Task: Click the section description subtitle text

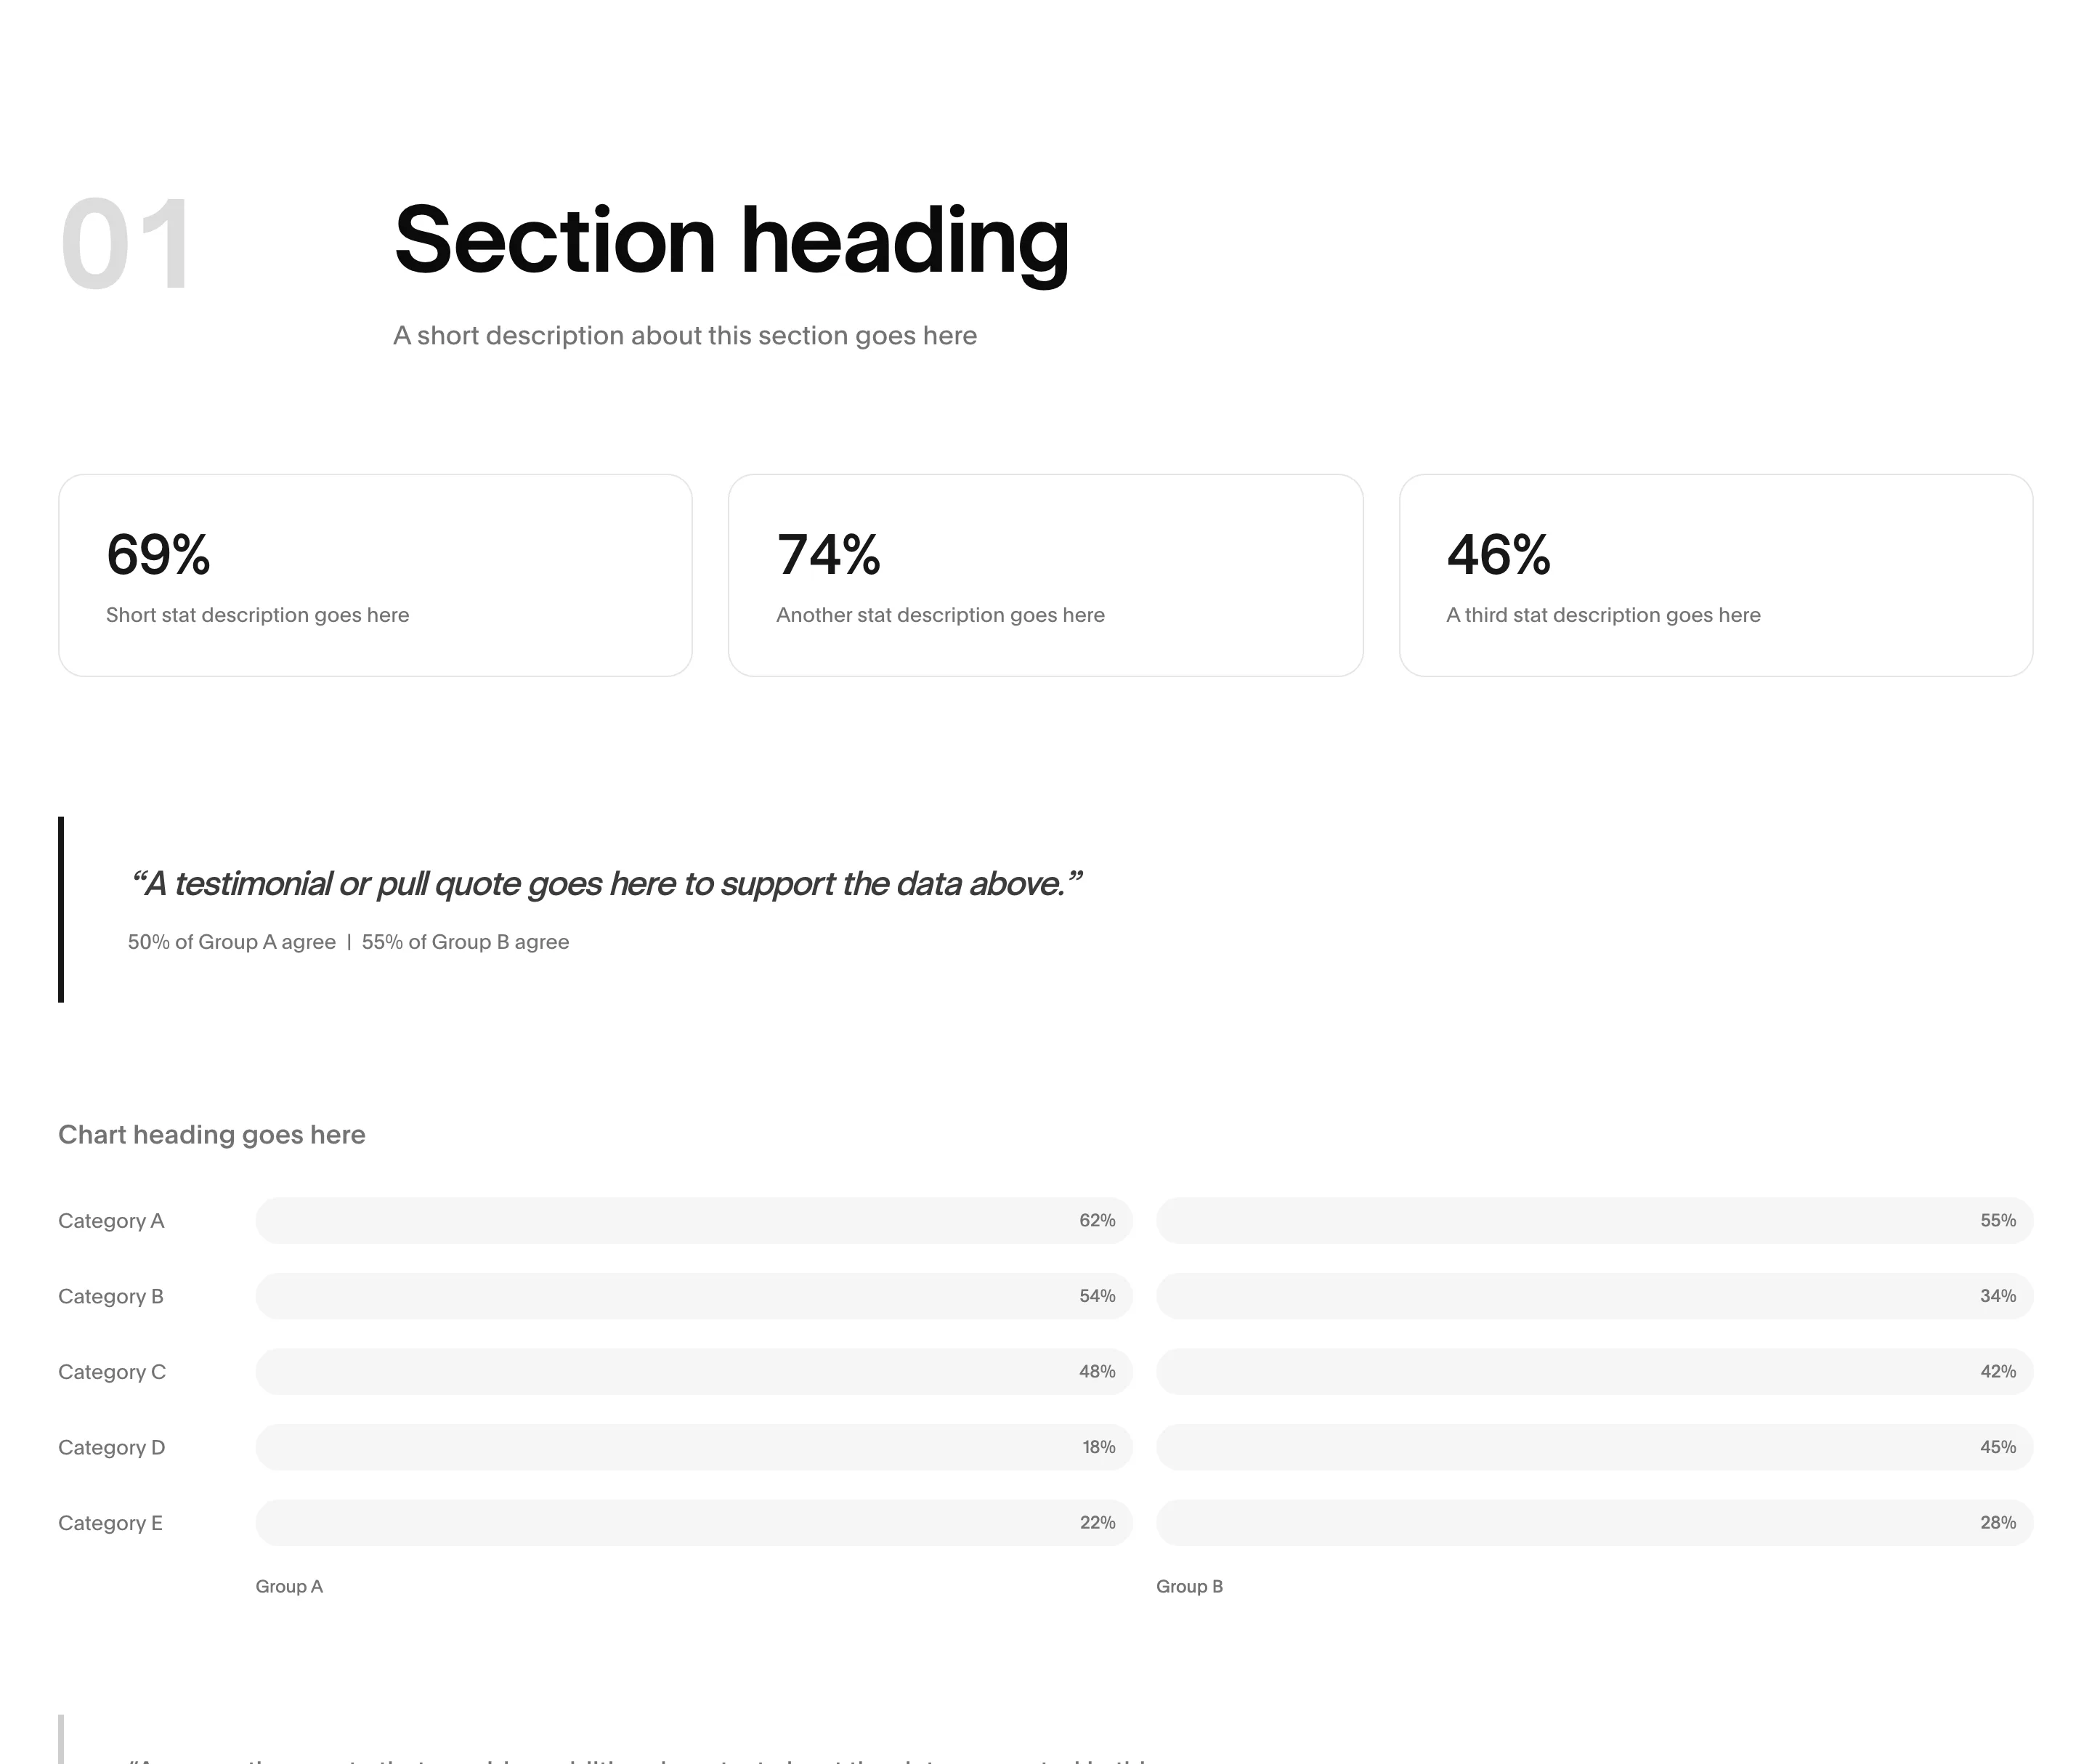Action: [x=685, y=335]
